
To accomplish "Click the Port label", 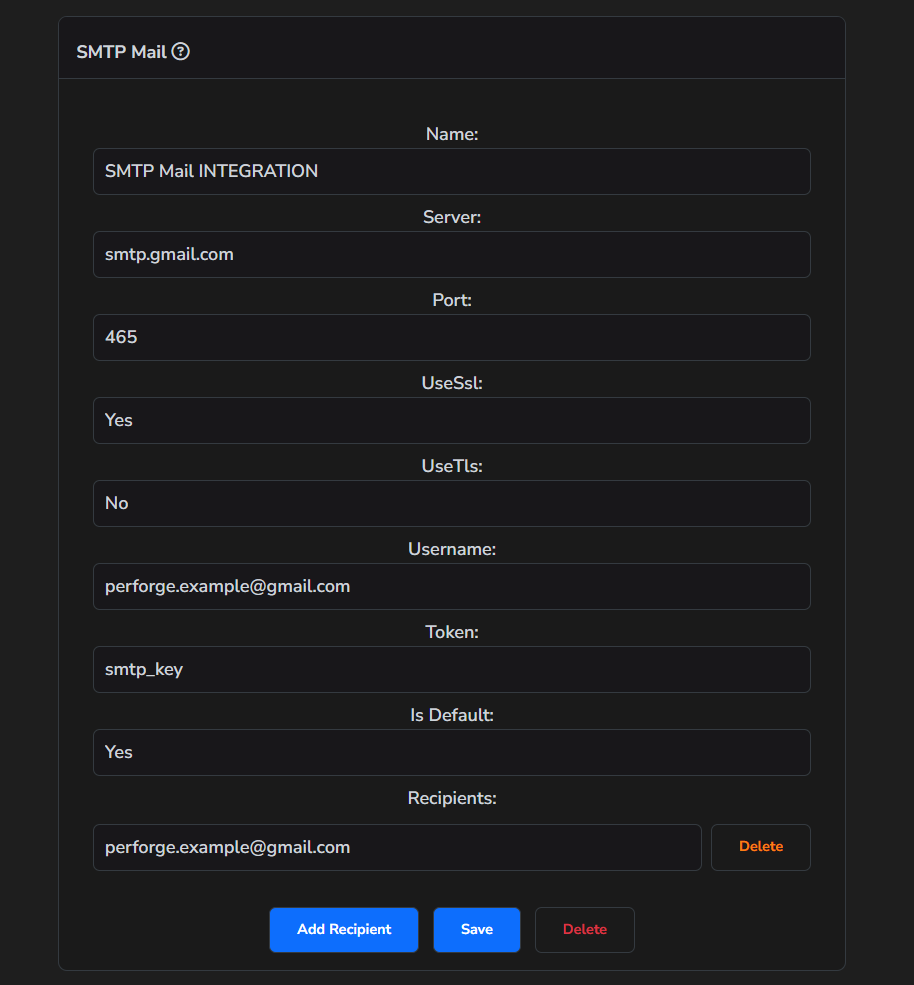I will click(452, 300).
